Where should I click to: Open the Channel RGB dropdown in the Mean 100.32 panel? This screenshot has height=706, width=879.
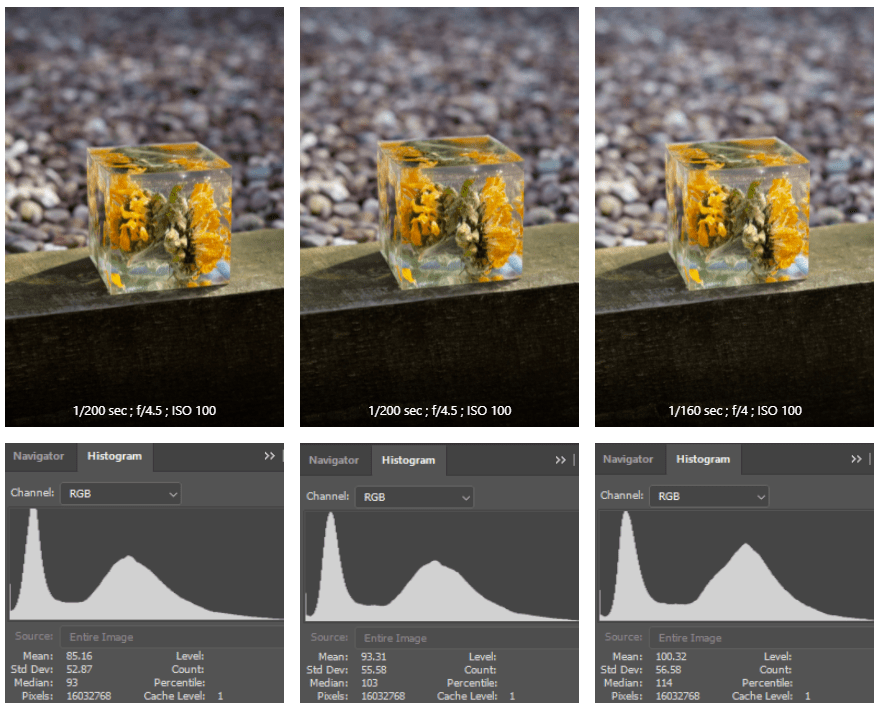[x=708, y=496]
